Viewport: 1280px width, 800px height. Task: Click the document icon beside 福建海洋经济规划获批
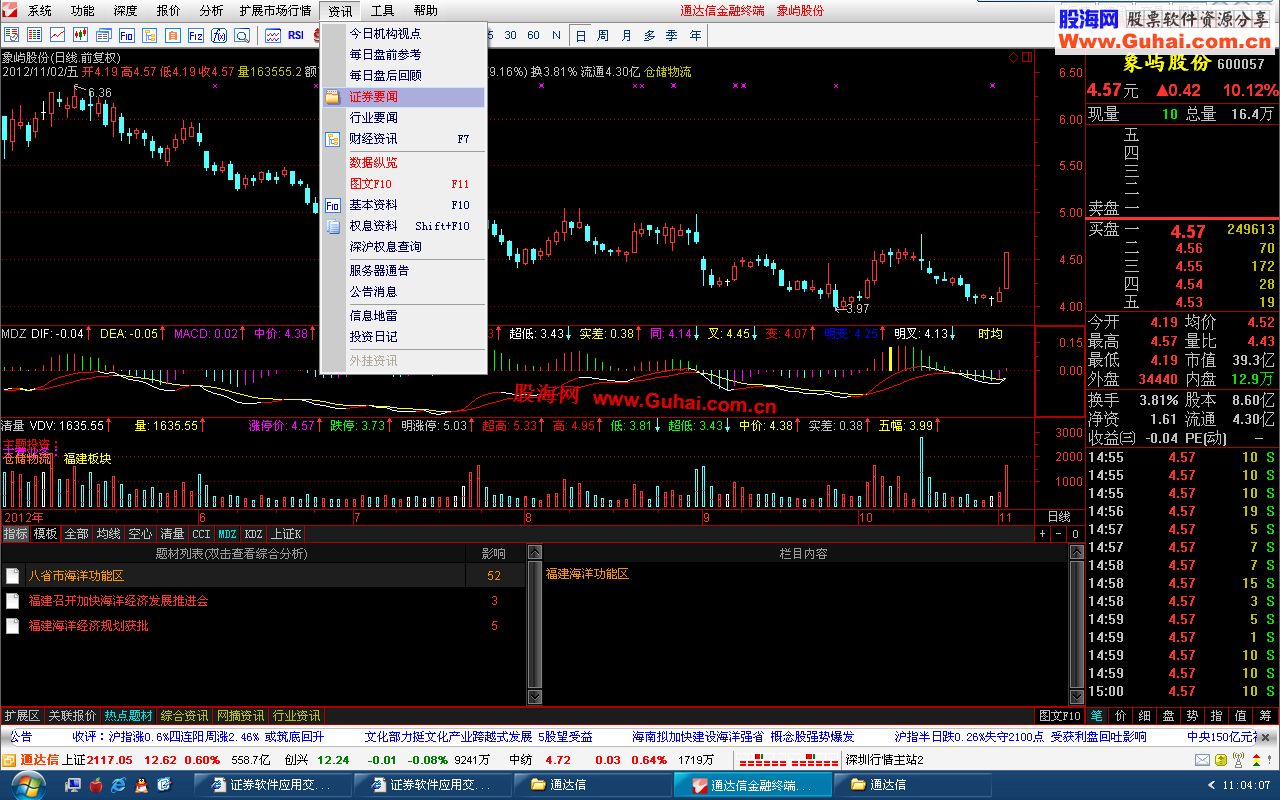tap(12, 626)
